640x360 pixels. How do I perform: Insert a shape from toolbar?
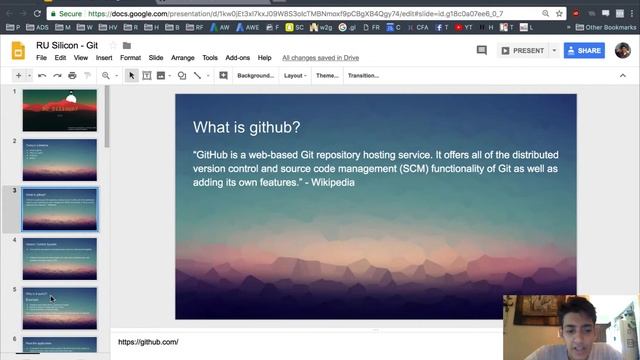182,76
